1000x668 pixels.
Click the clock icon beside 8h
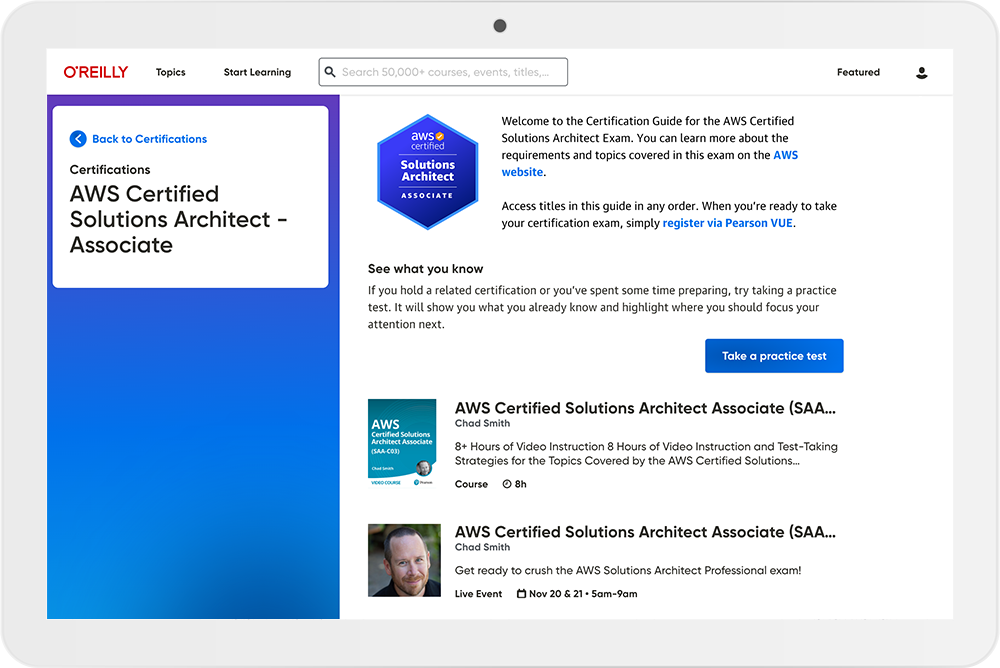[x=507, y=484]
